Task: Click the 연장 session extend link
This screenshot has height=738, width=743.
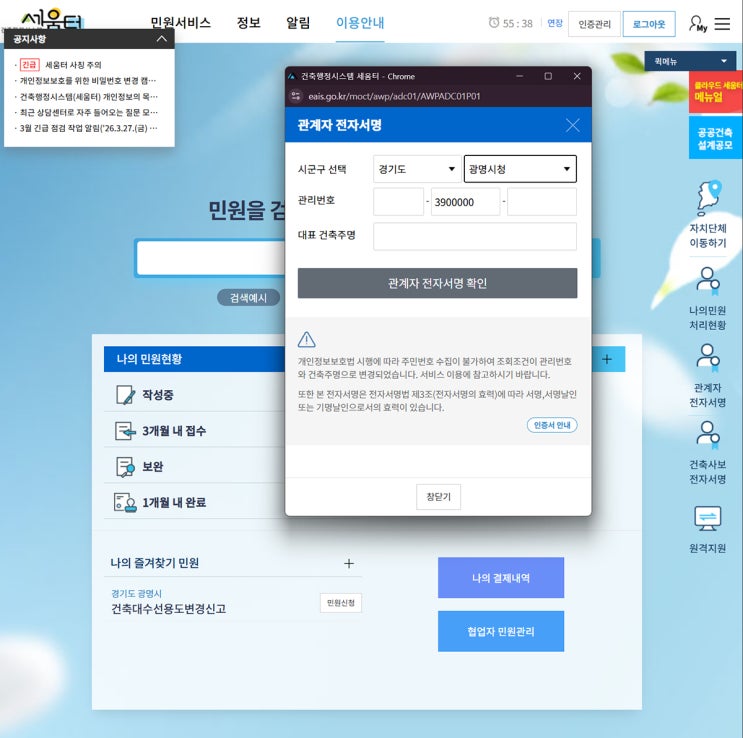Action: pyautogui.click(x=555, y=23)
